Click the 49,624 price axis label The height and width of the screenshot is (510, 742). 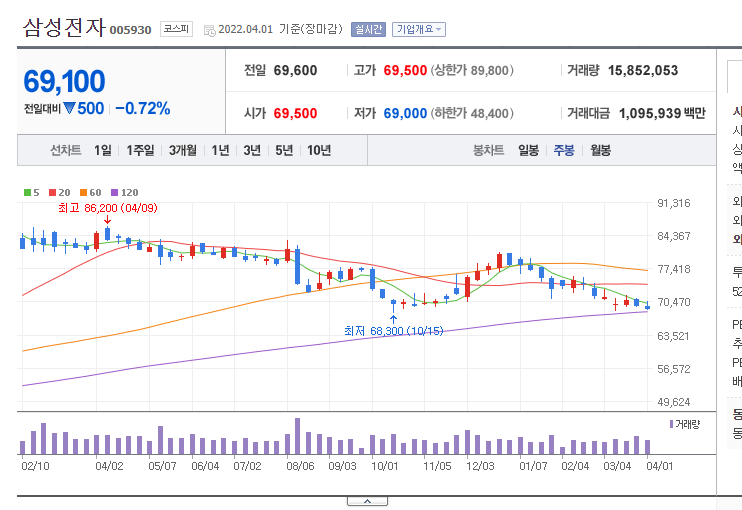[674, 402]
